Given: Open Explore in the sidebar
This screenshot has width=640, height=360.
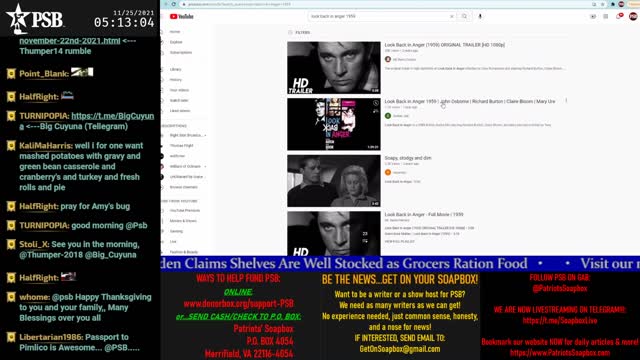Looking at the screenshot, I should tap(176, 42).
